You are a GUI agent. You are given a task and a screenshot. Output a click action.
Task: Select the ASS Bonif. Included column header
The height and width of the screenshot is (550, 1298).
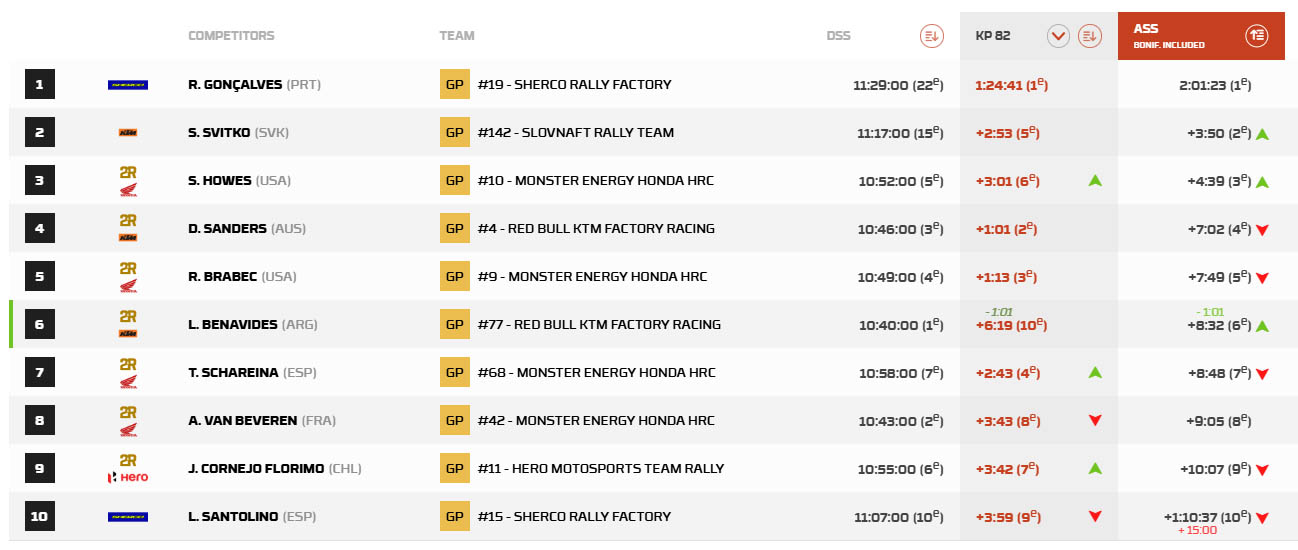(x=1169, y=36)
